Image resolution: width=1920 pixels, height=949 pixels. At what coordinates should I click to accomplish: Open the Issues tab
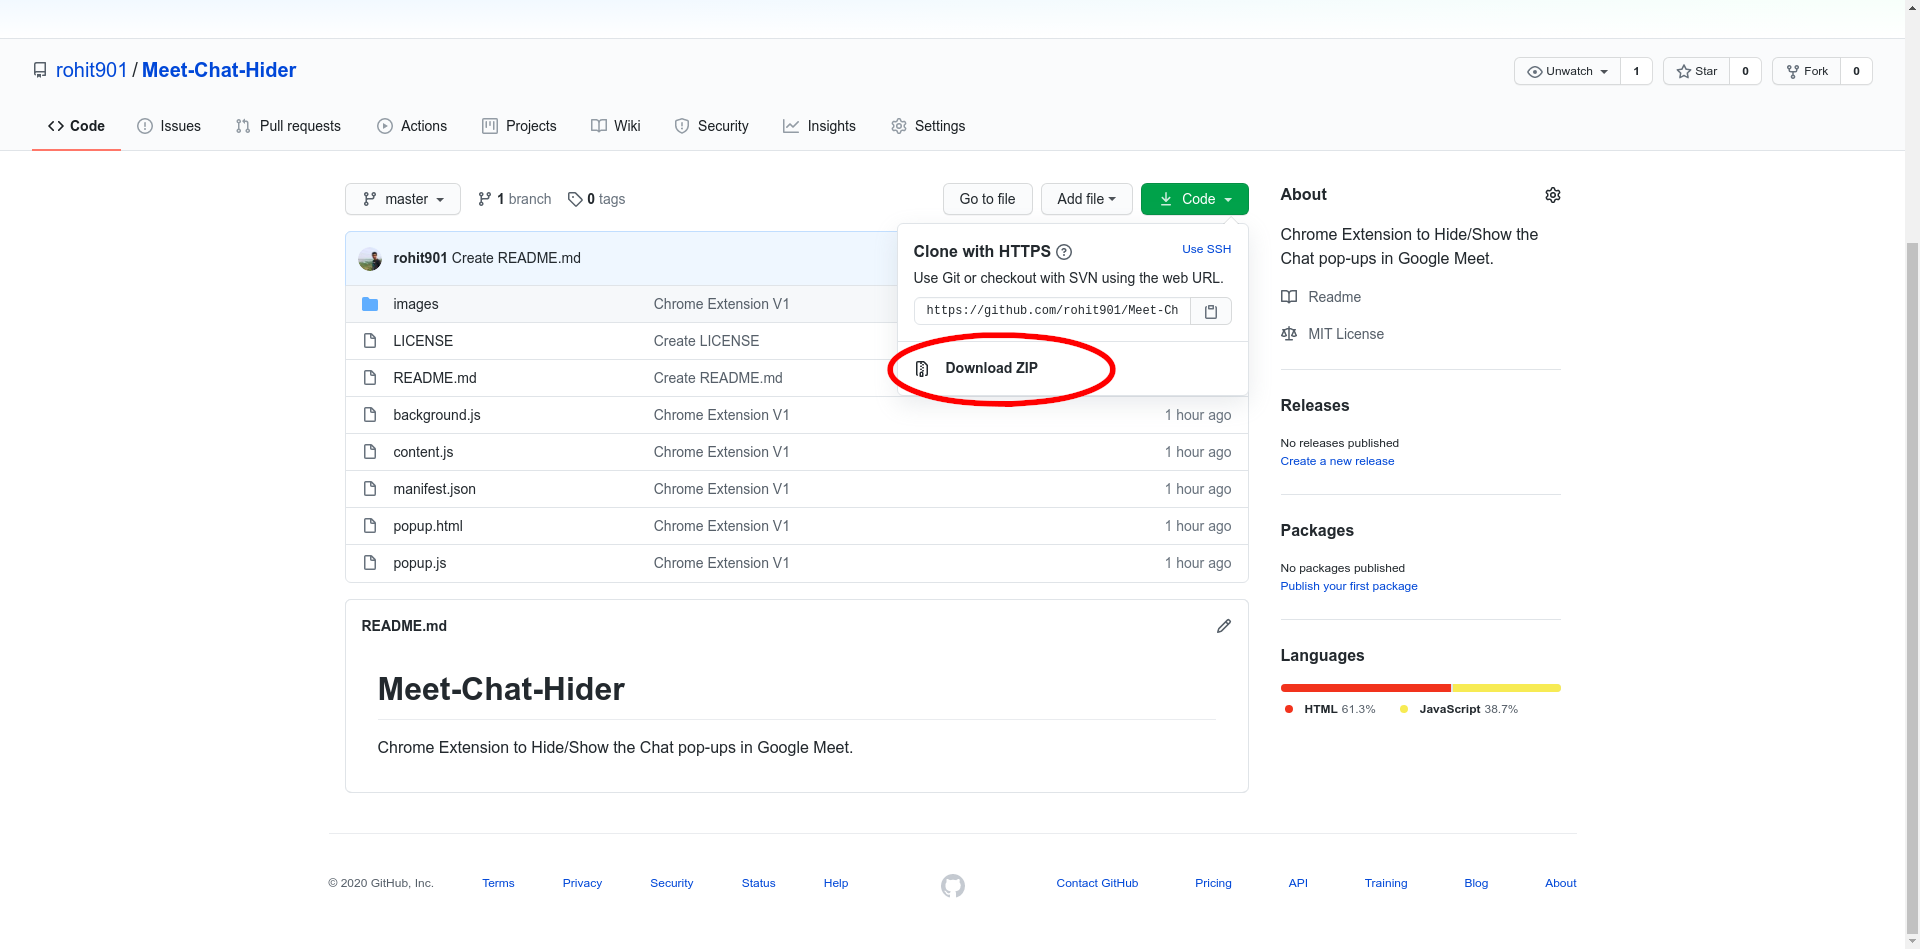169,126
